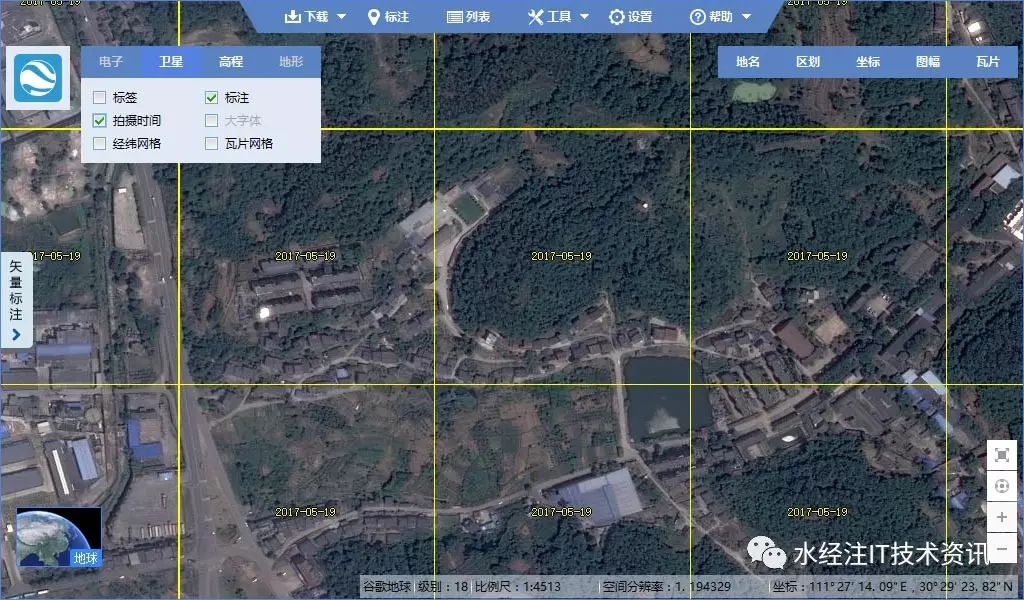Select the 标注 (Annotation) marker tool
The image size is (1024, 600).
pyautogui.click(x=388, y=16)
